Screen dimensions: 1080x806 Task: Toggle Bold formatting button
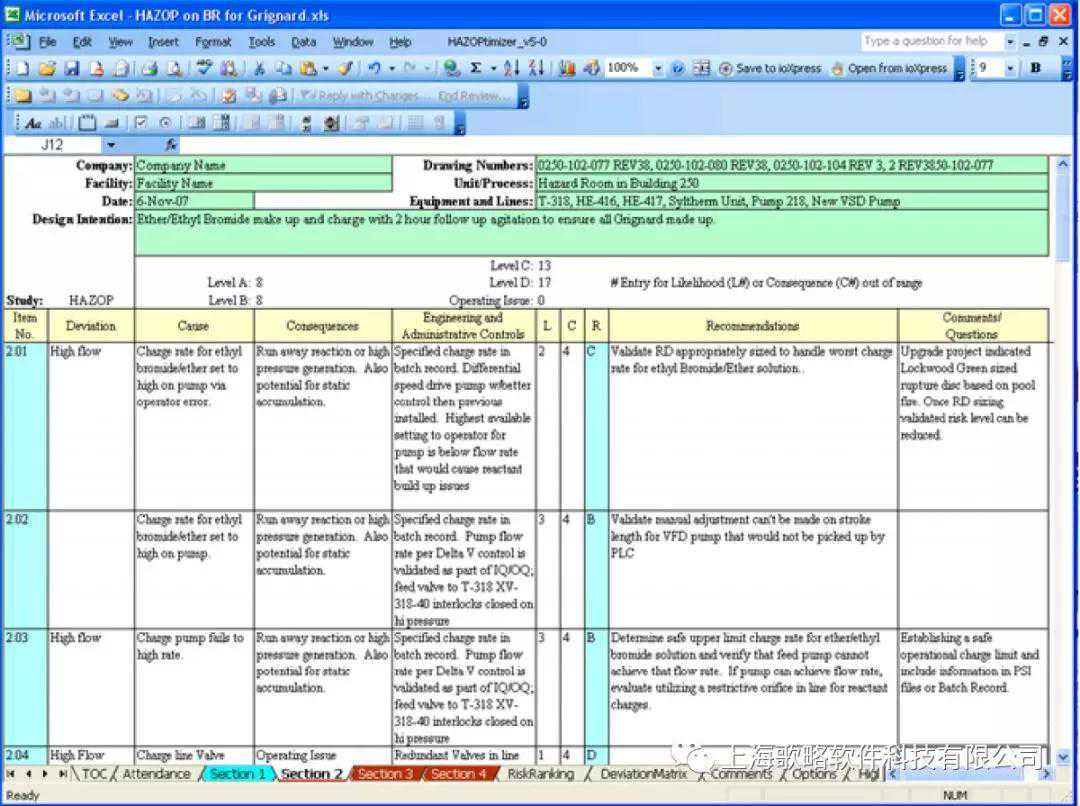pos(1035,68)
